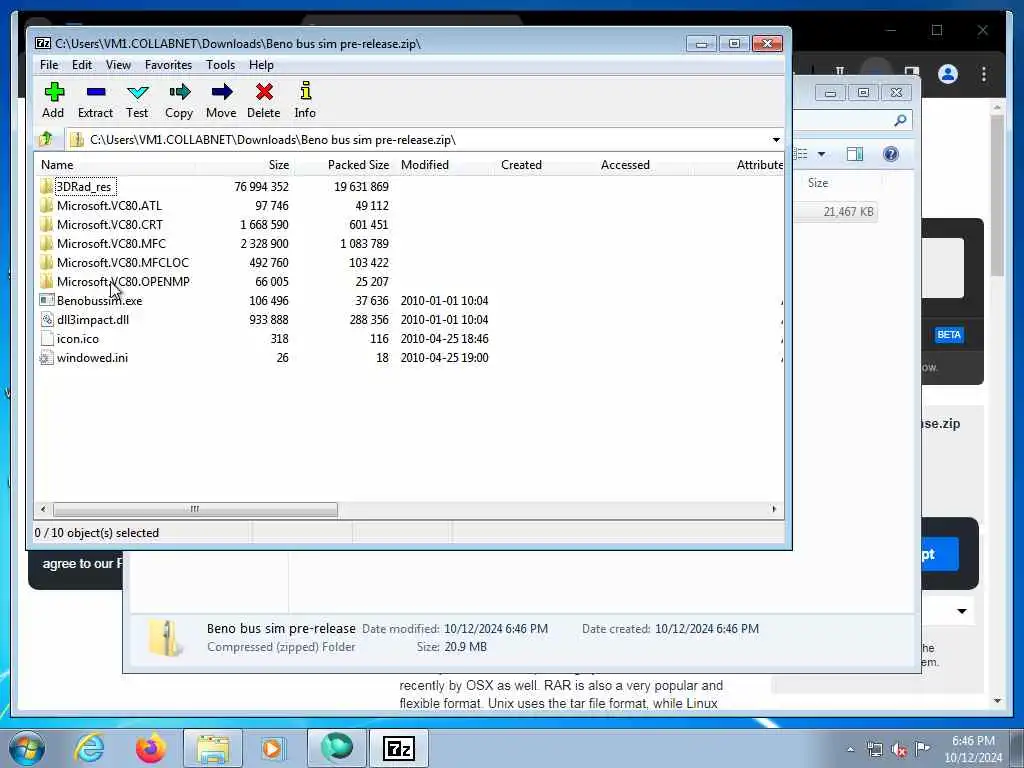This screenshot has height=768, width=1024.
Task: Click the 76 994 352 size value
Action: pos(261,187)
